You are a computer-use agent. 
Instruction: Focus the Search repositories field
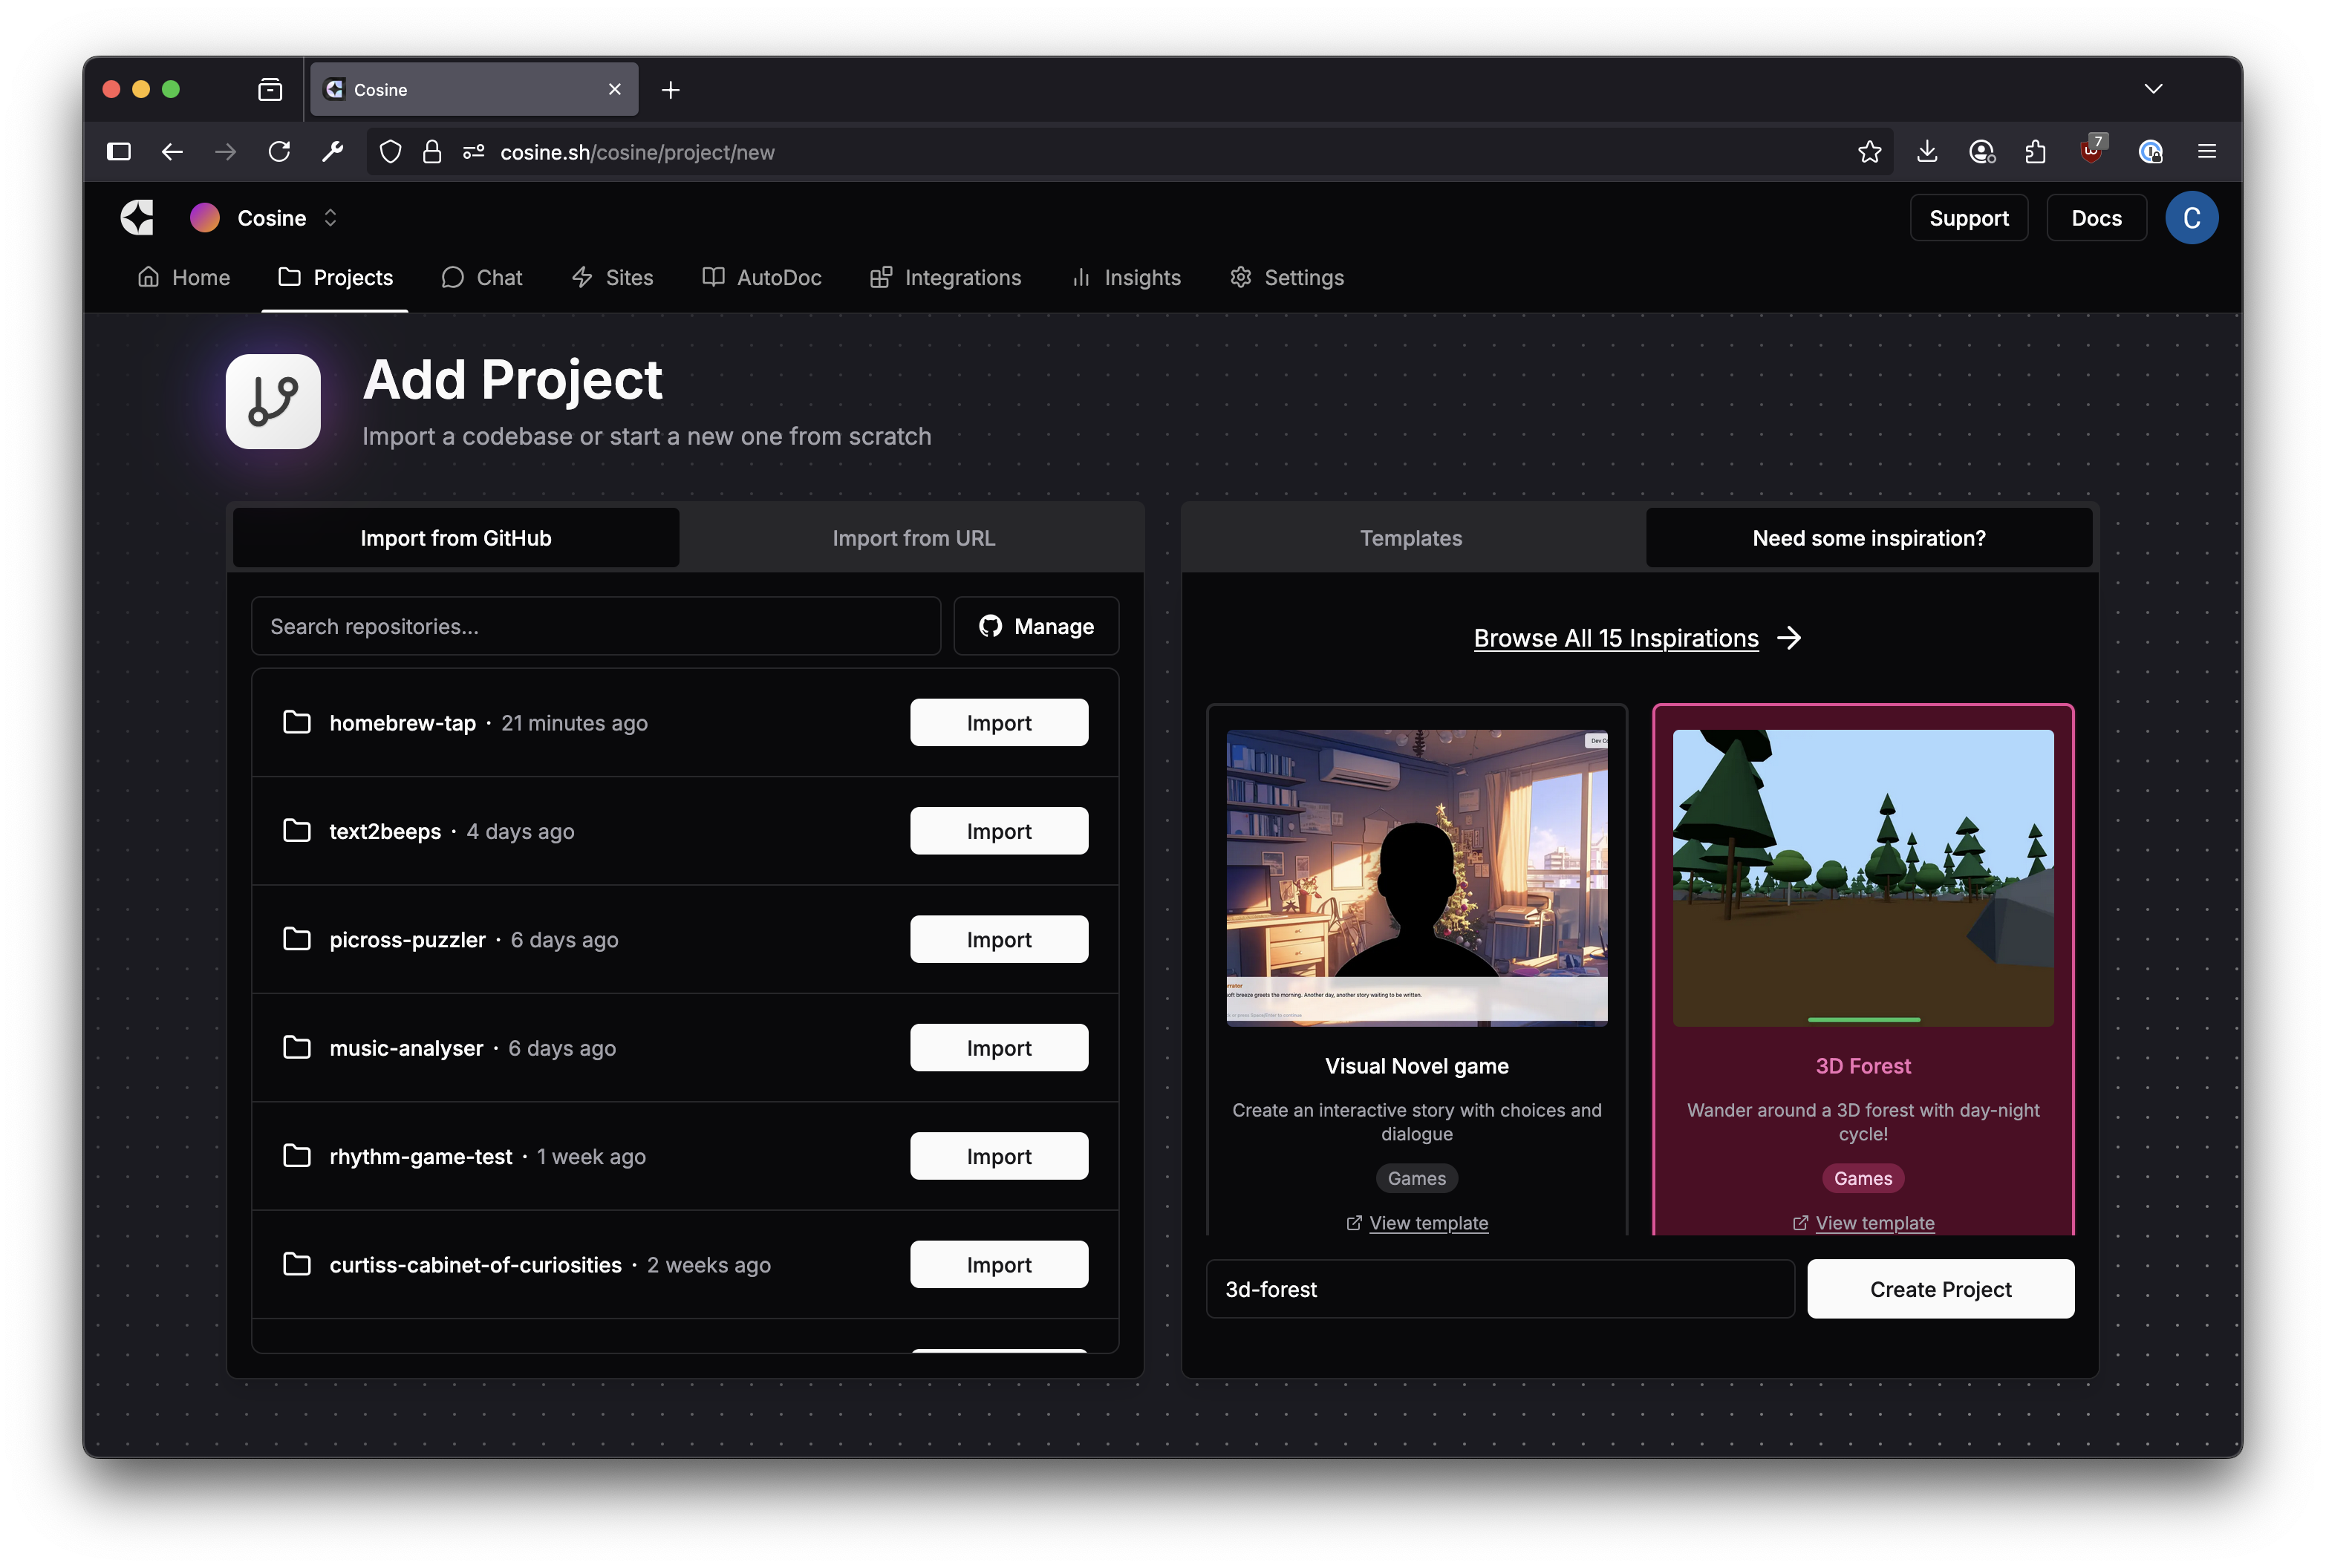pos(595,627)
